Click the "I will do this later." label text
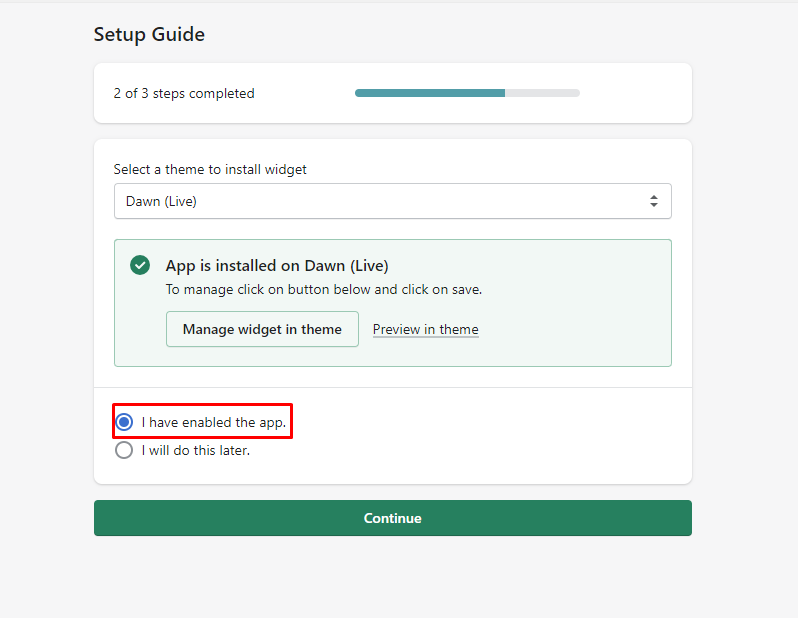This screenshot has width=798, height=618. pyautogui.click(x=195, y=450)
